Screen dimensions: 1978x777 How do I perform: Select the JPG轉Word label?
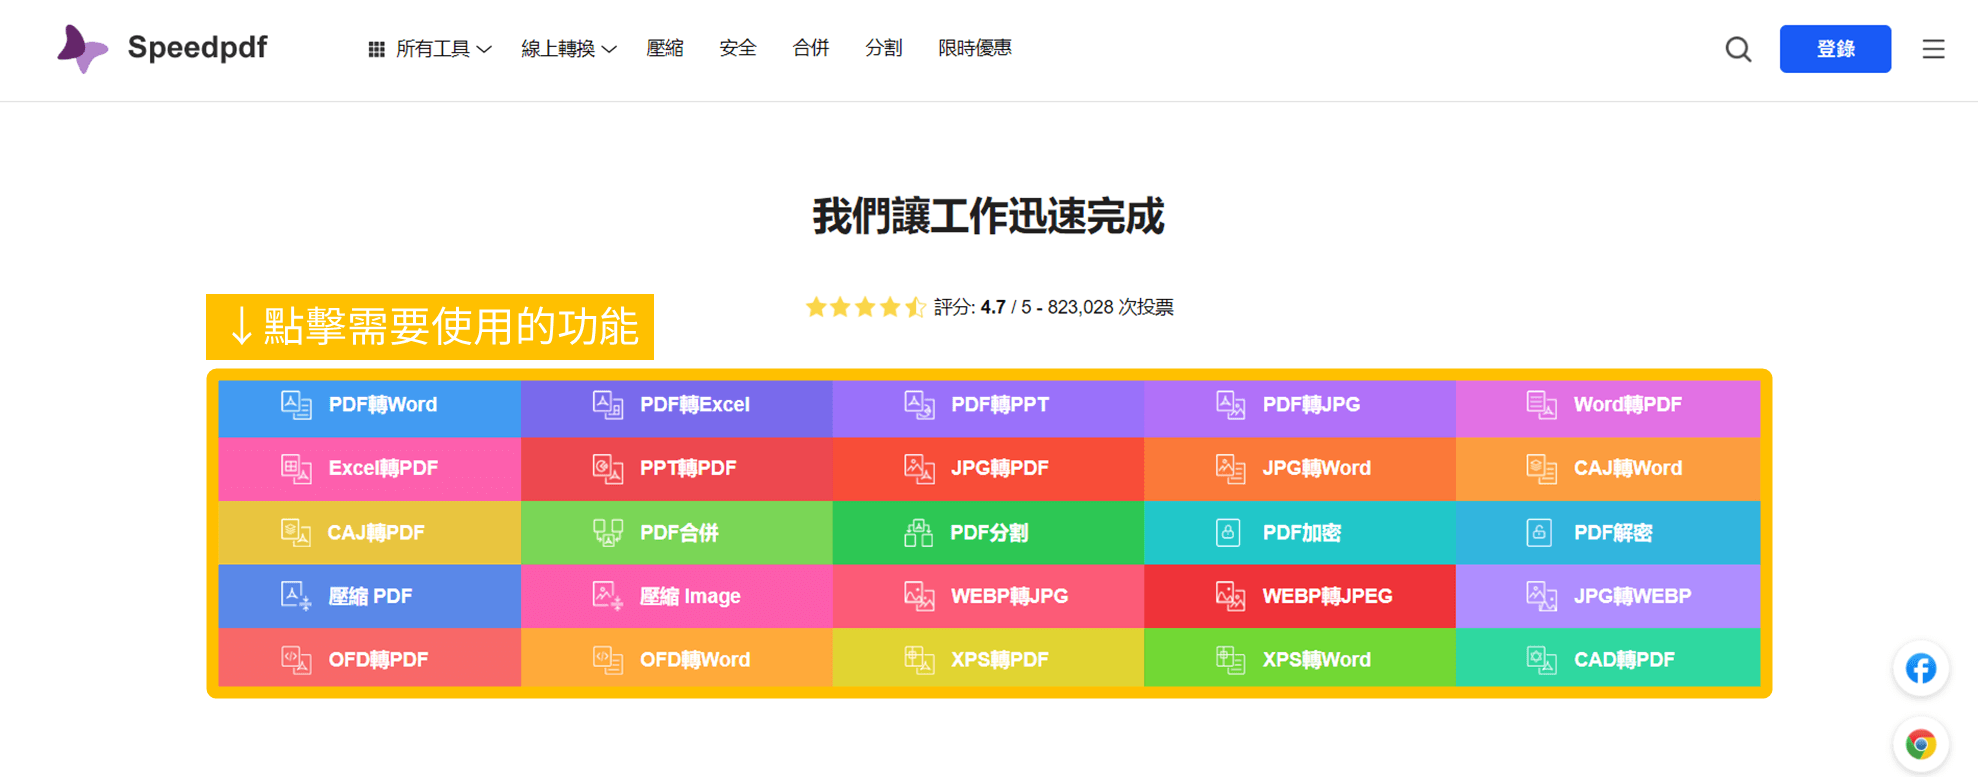pyautogui.click(x=1316, y=468)
